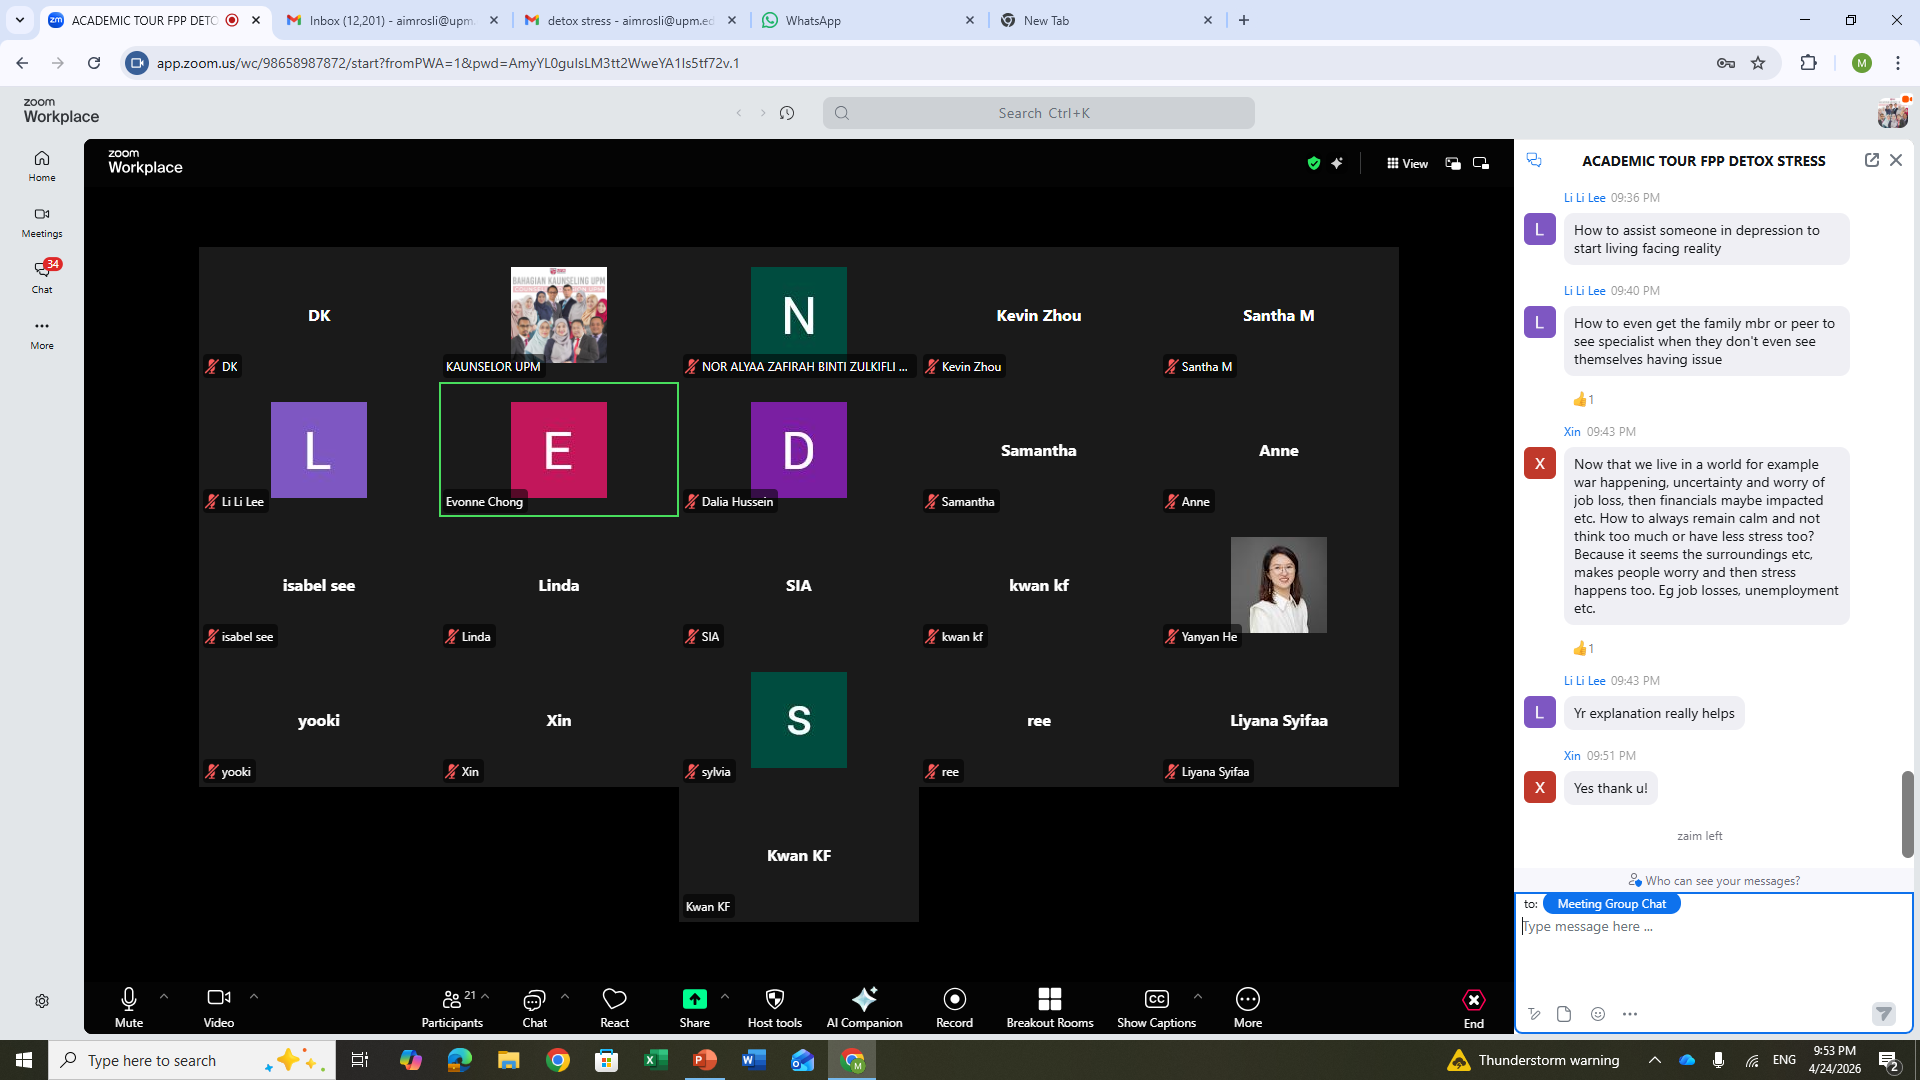Open Meetings in Zoom sidebar
This screenshot has width=1920, height=1080.
[42, 222]
